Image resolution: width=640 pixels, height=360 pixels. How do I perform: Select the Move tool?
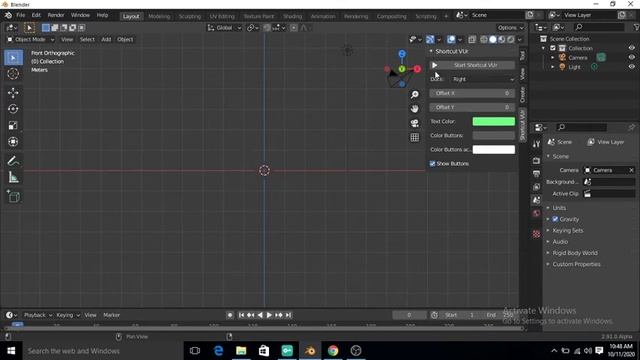(x=13, y=93)
